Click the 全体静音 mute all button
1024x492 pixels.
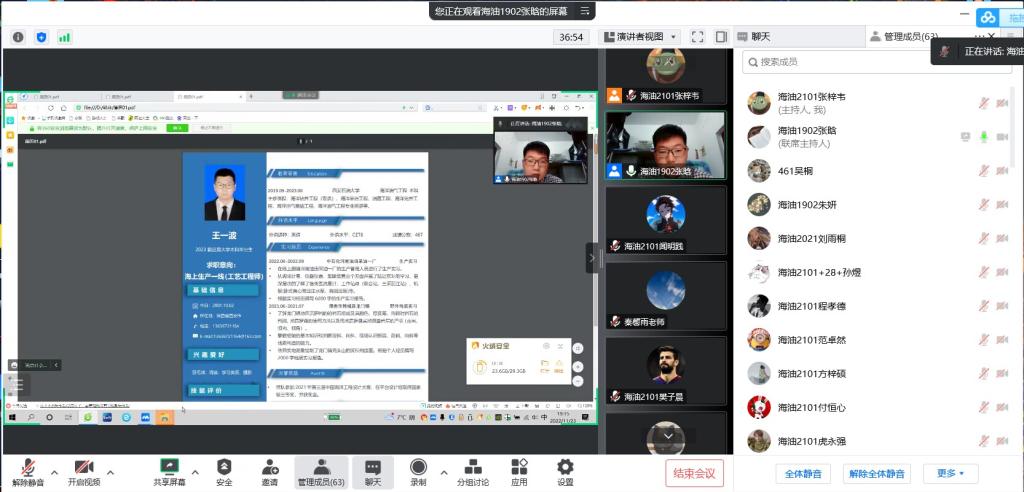click(x=803, y=473)
